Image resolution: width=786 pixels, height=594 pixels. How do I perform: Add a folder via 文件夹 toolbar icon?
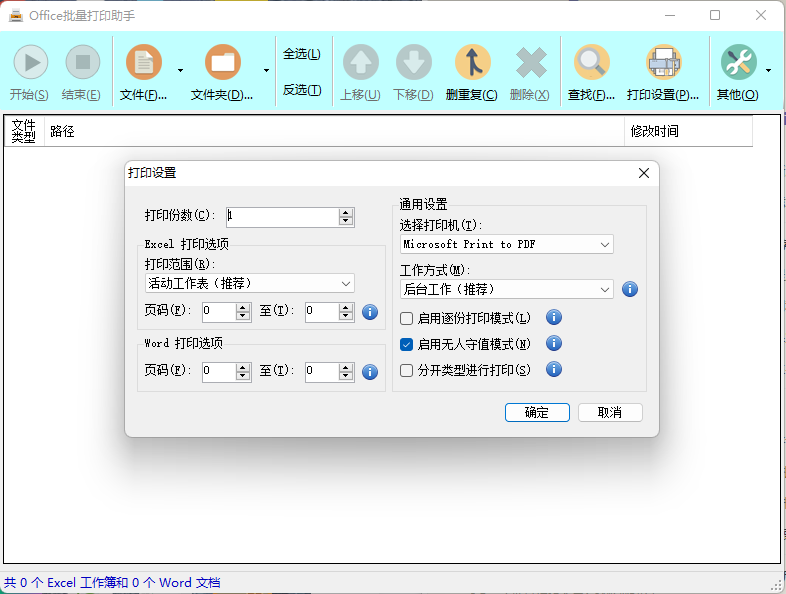click(x=223, y=62)
